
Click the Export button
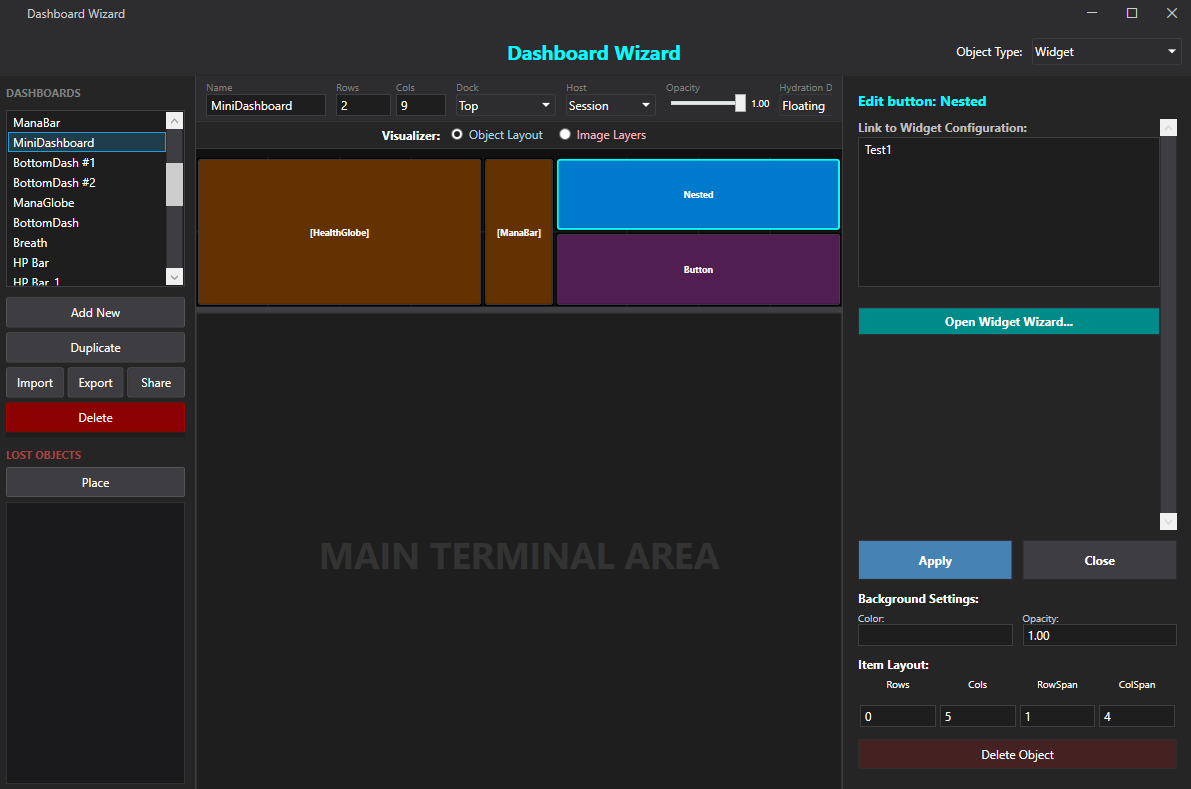click(x=96, y=383)
